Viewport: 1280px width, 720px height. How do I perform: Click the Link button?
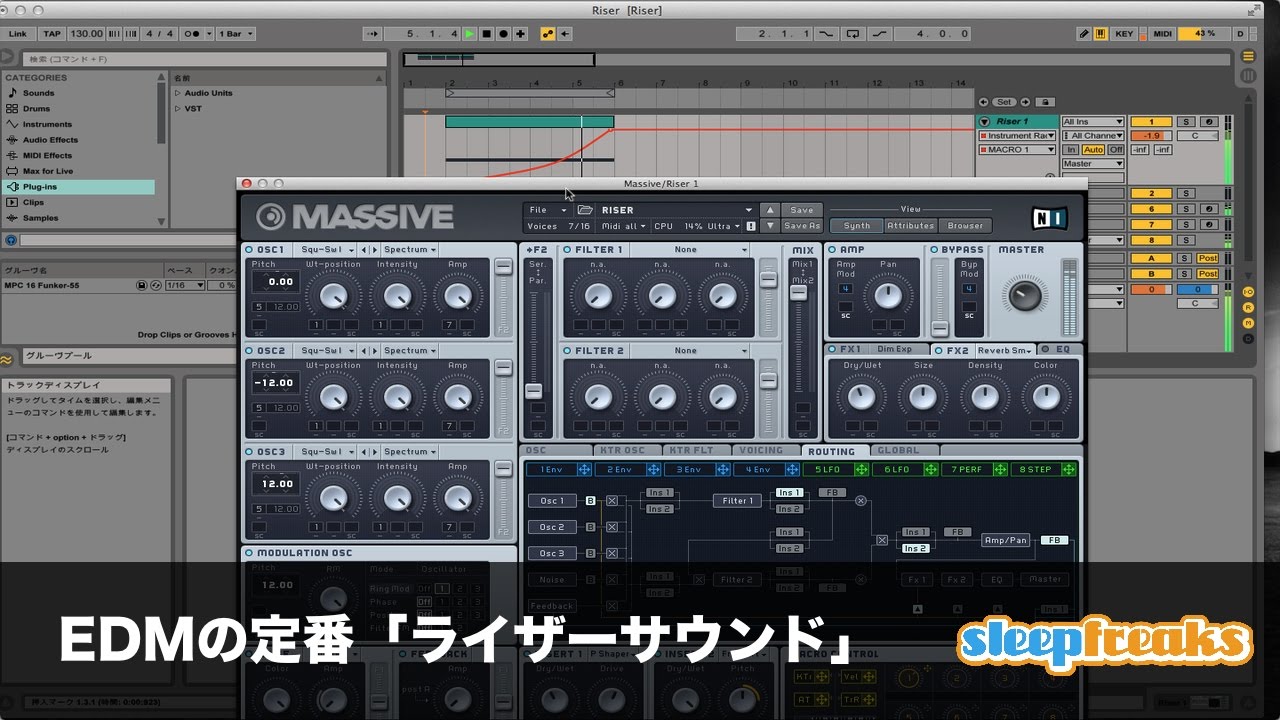[x=17, y=34]
